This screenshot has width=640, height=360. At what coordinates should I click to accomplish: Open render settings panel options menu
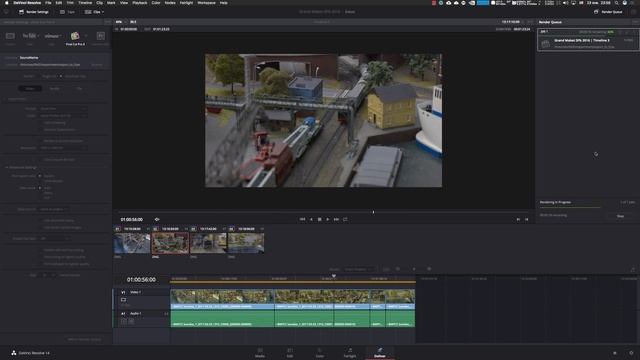pyautogui.click(x=107, y=22)
